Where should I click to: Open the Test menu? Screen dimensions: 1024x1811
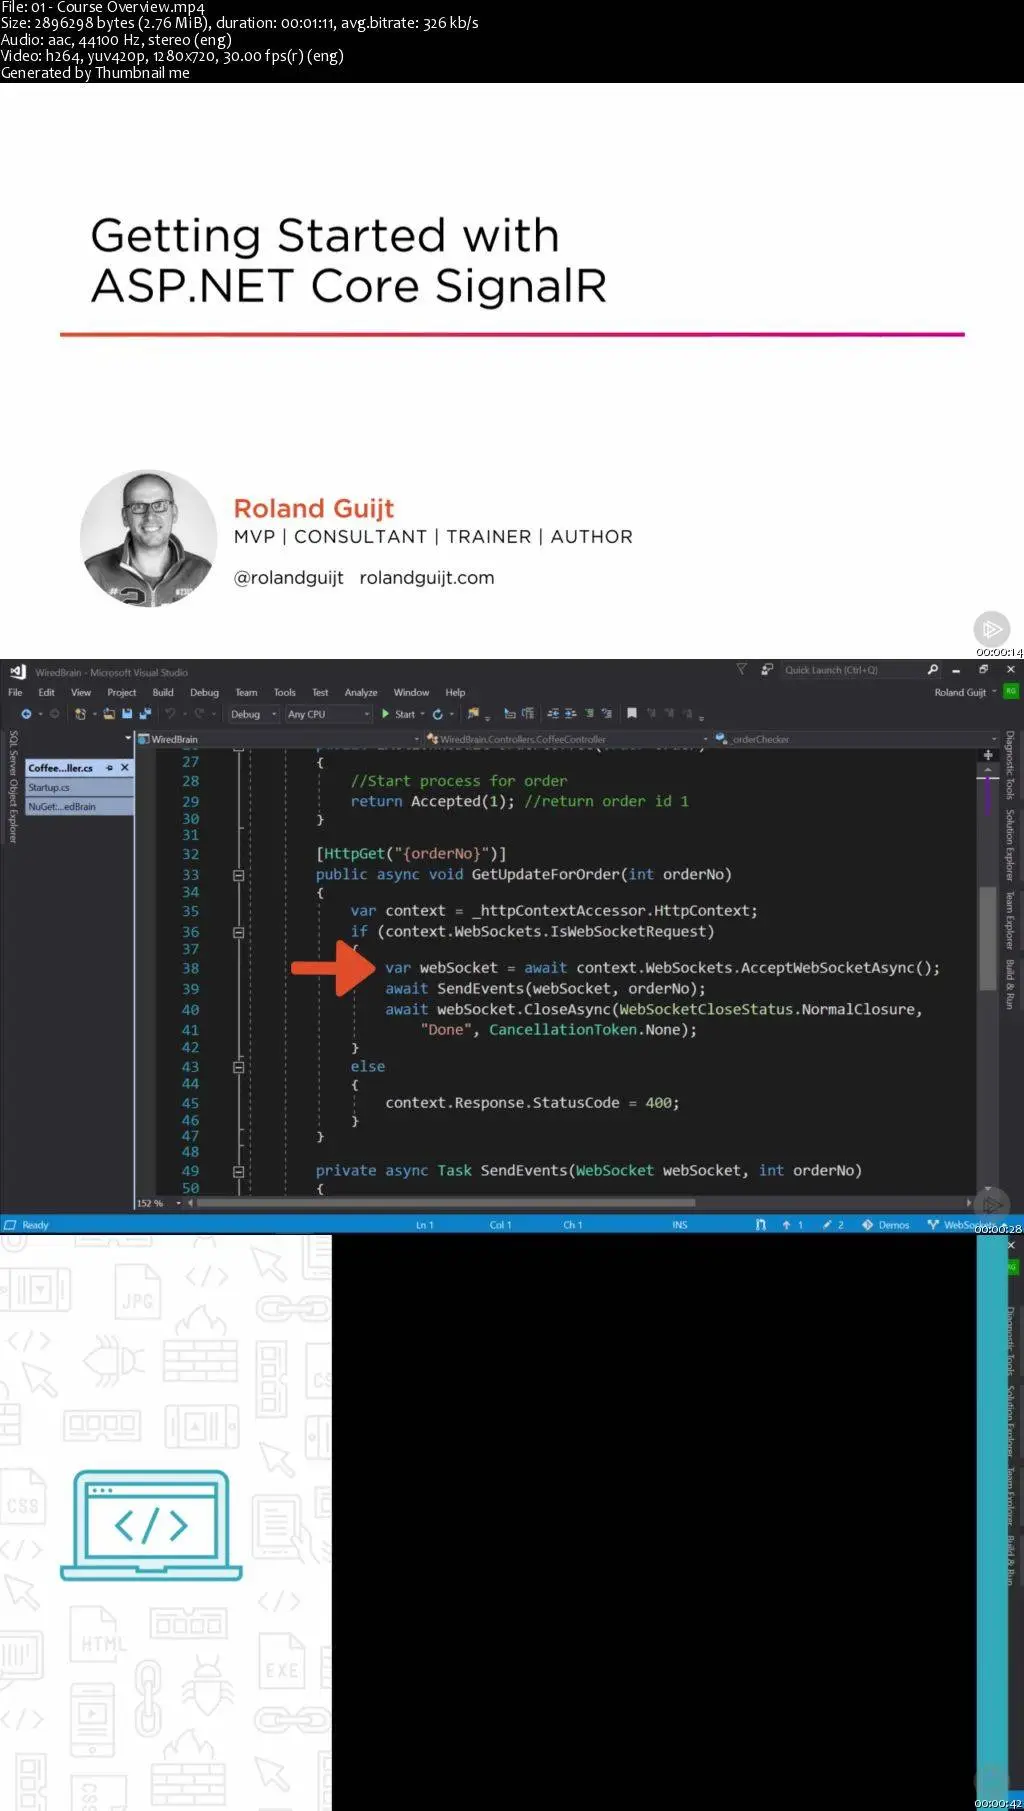(x=320, y=692)
